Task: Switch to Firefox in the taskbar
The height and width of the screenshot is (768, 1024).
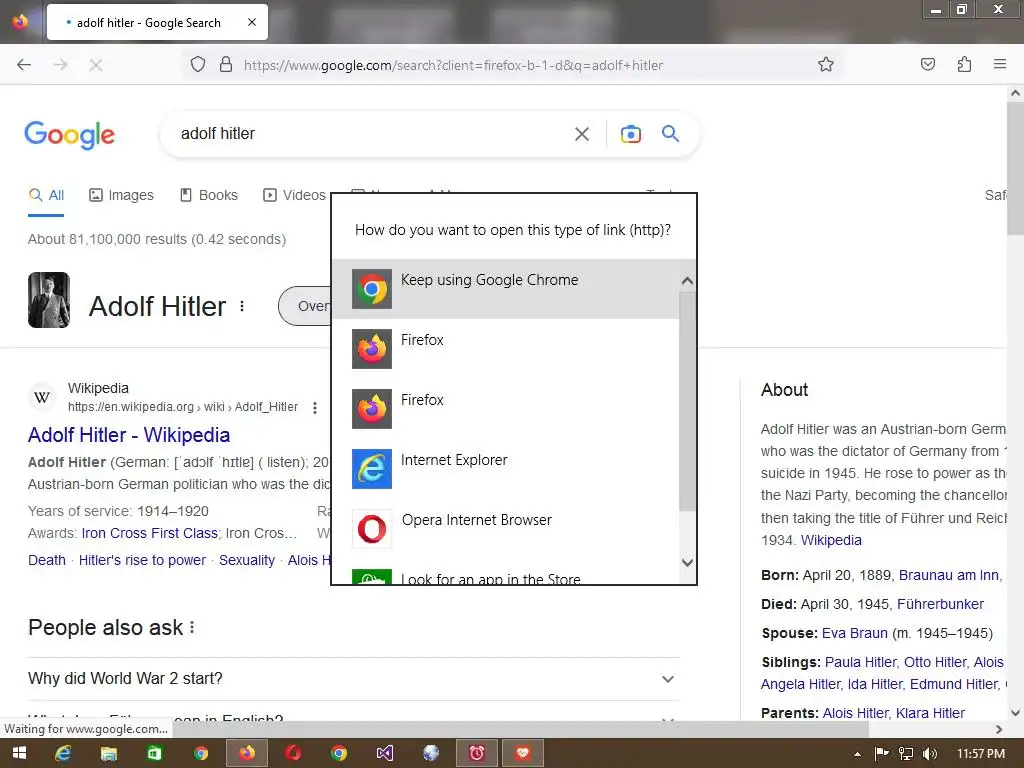Action: 247,753
